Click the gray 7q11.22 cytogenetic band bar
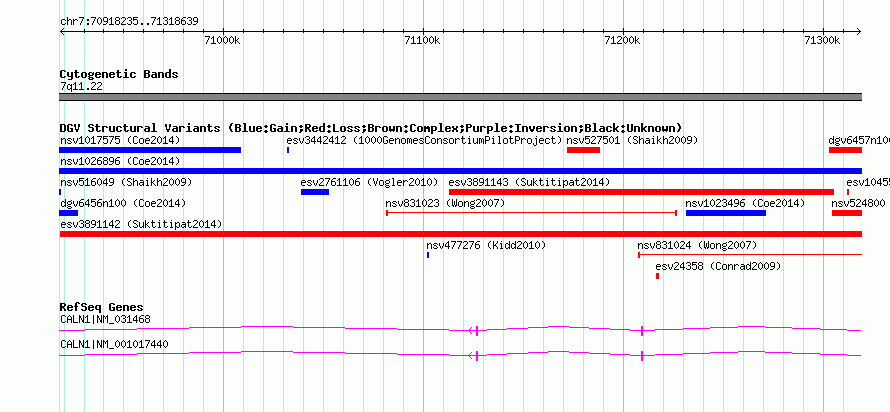The height and width of the screenshot is (412, 890). (x=460, y=97)
